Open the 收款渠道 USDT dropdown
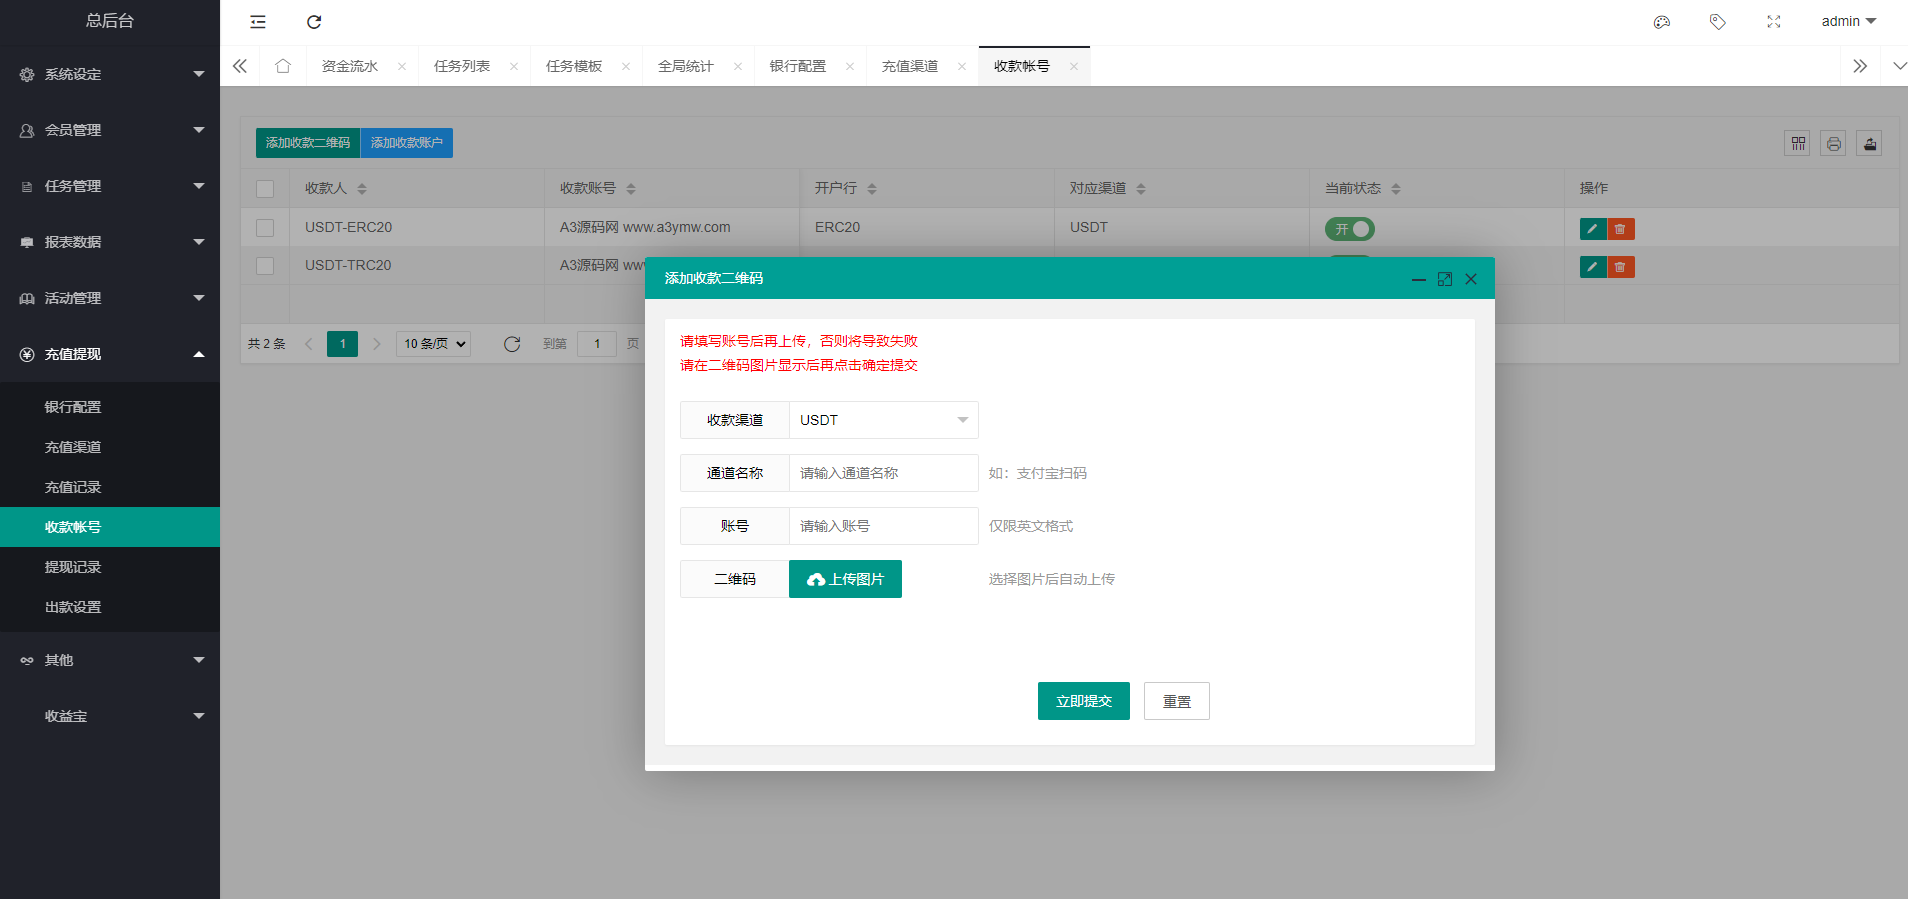This screenshot has height=899, width=1908. [884, 420]
